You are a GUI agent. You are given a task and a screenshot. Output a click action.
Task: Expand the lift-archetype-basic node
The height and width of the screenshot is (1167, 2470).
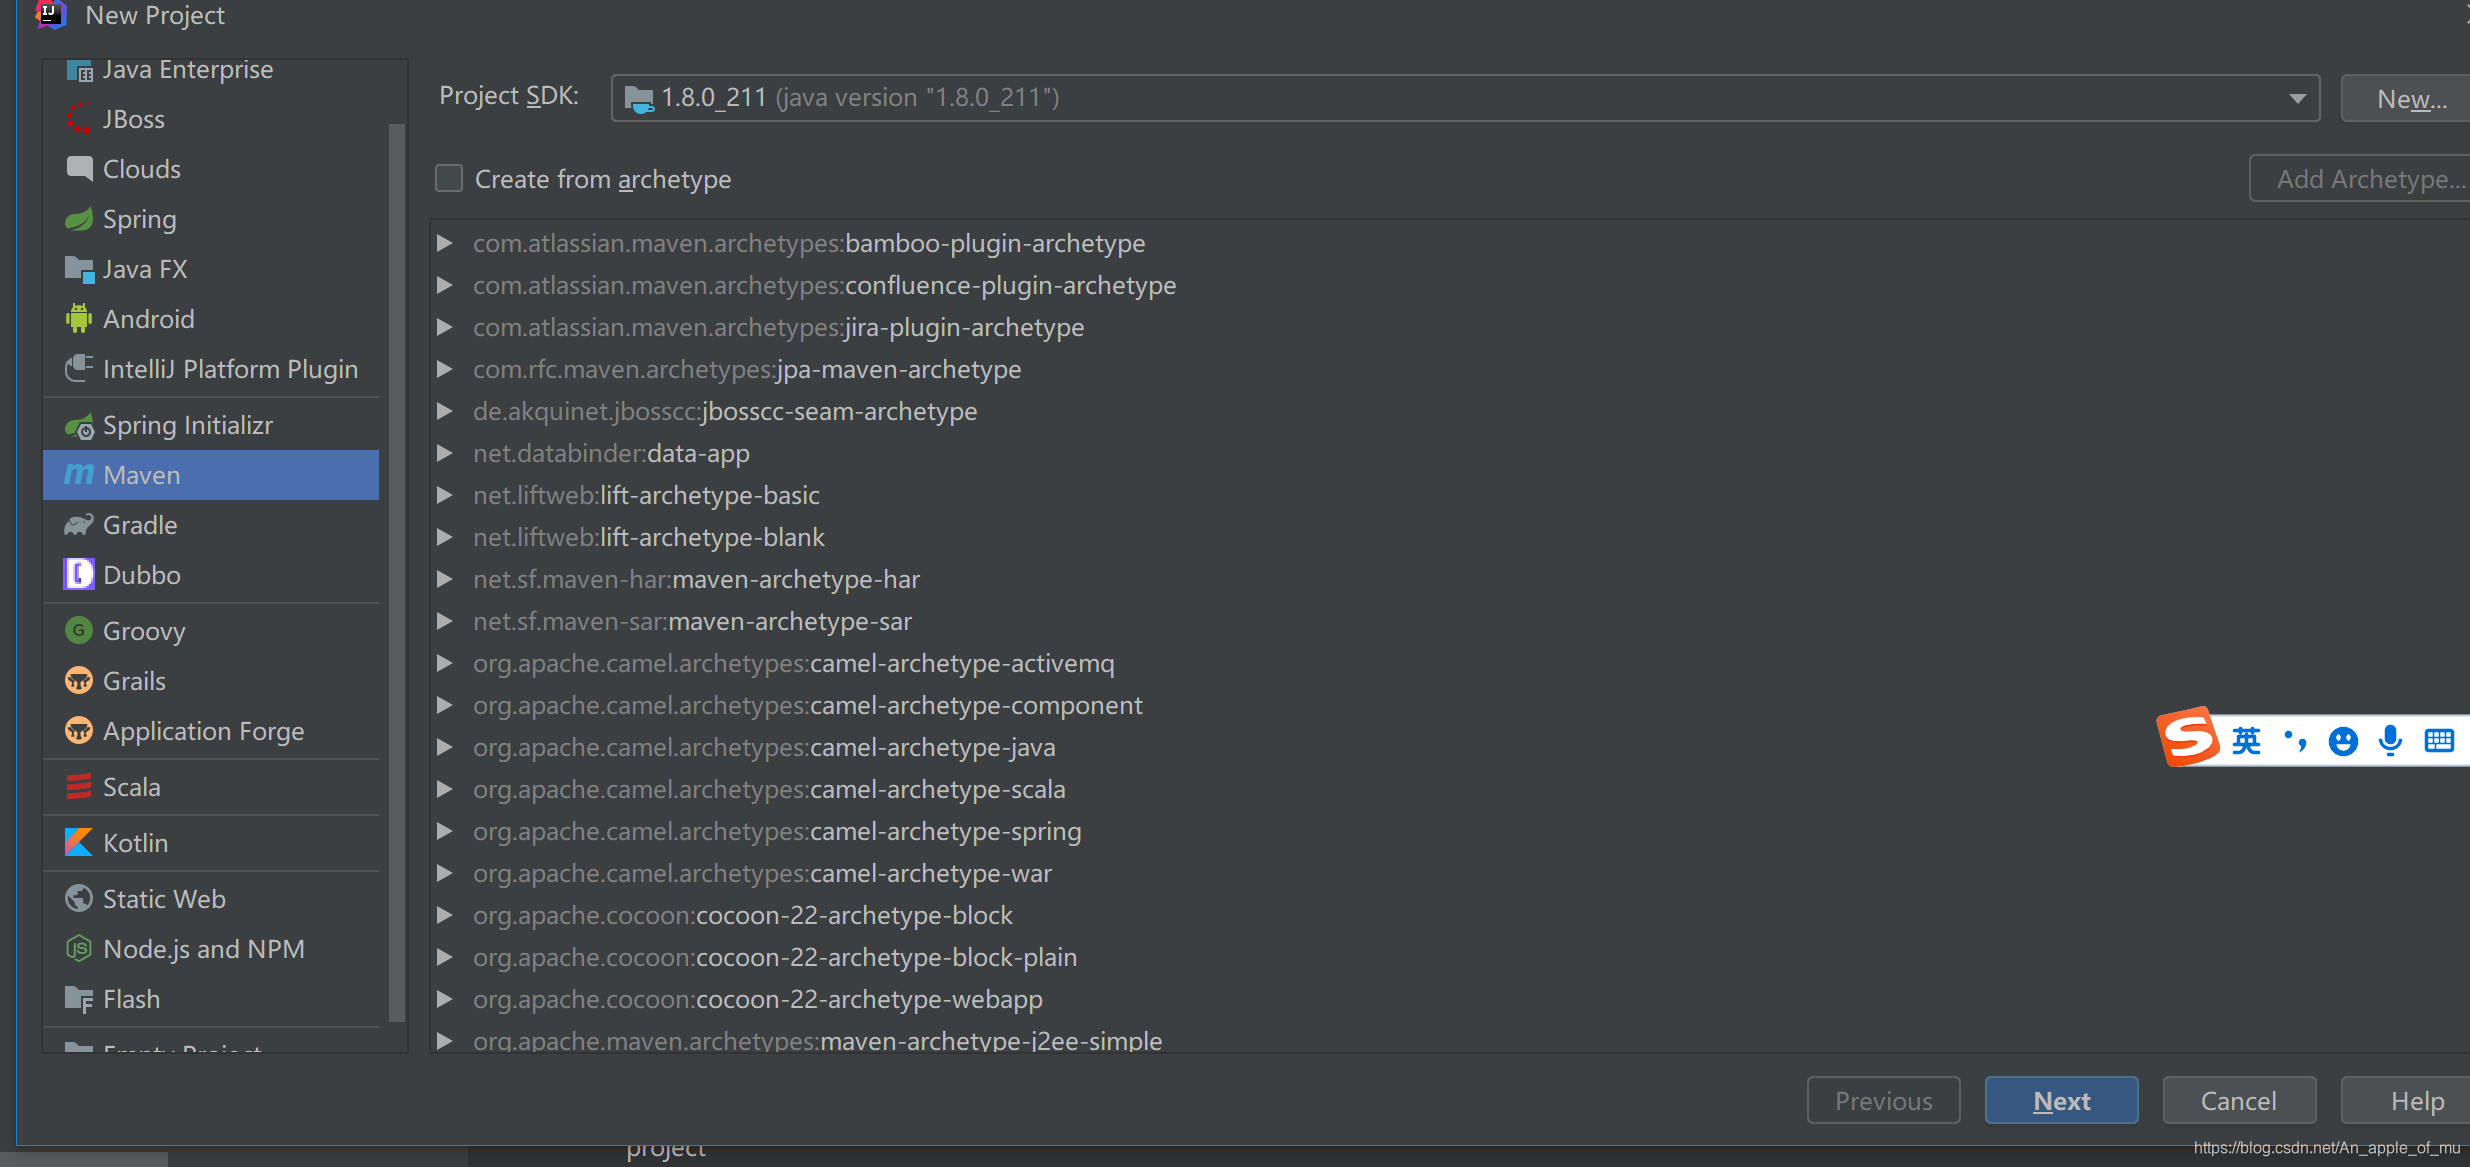point(445,495)
